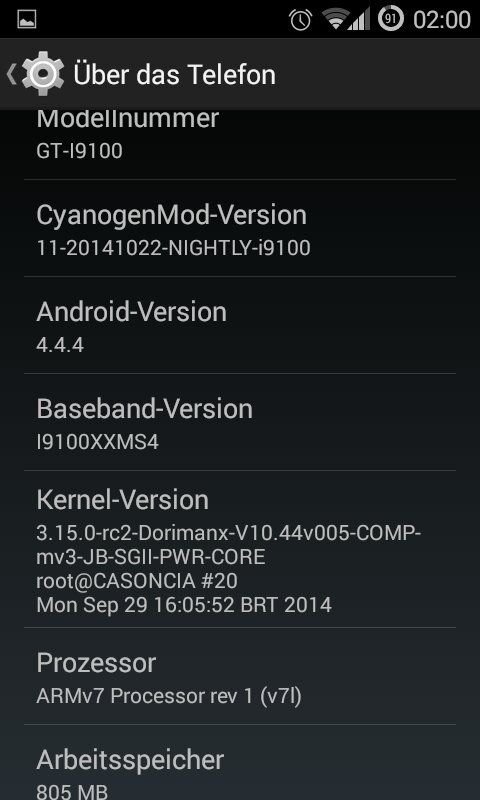Viewport: 480px width, 800px height.
Task: Tap the Dorimanx kernel details text
Action: (x=229, y=569)
